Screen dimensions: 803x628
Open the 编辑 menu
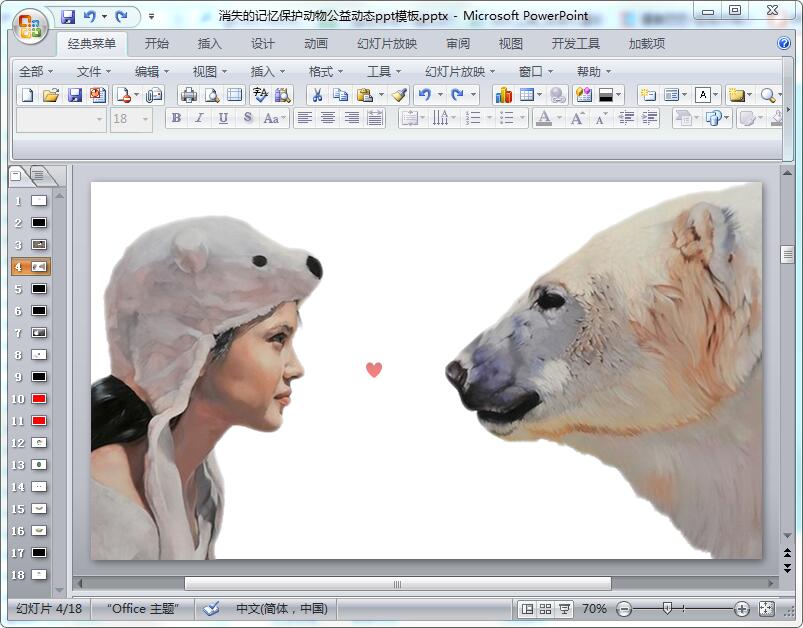point(152,72)
